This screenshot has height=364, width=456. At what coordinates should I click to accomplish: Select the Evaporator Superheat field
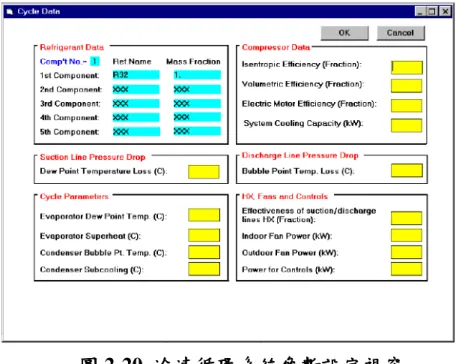click(x=204, y=235)
